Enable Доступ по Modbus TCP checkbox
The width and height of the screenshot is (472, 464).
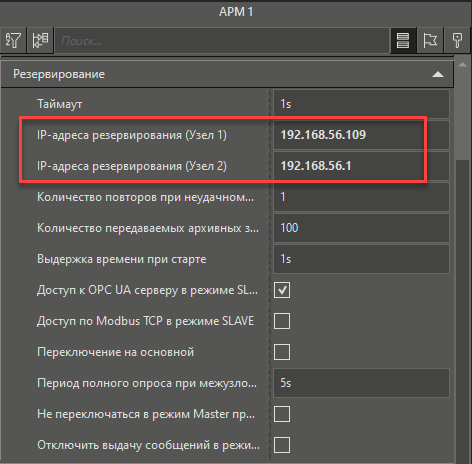282,321
